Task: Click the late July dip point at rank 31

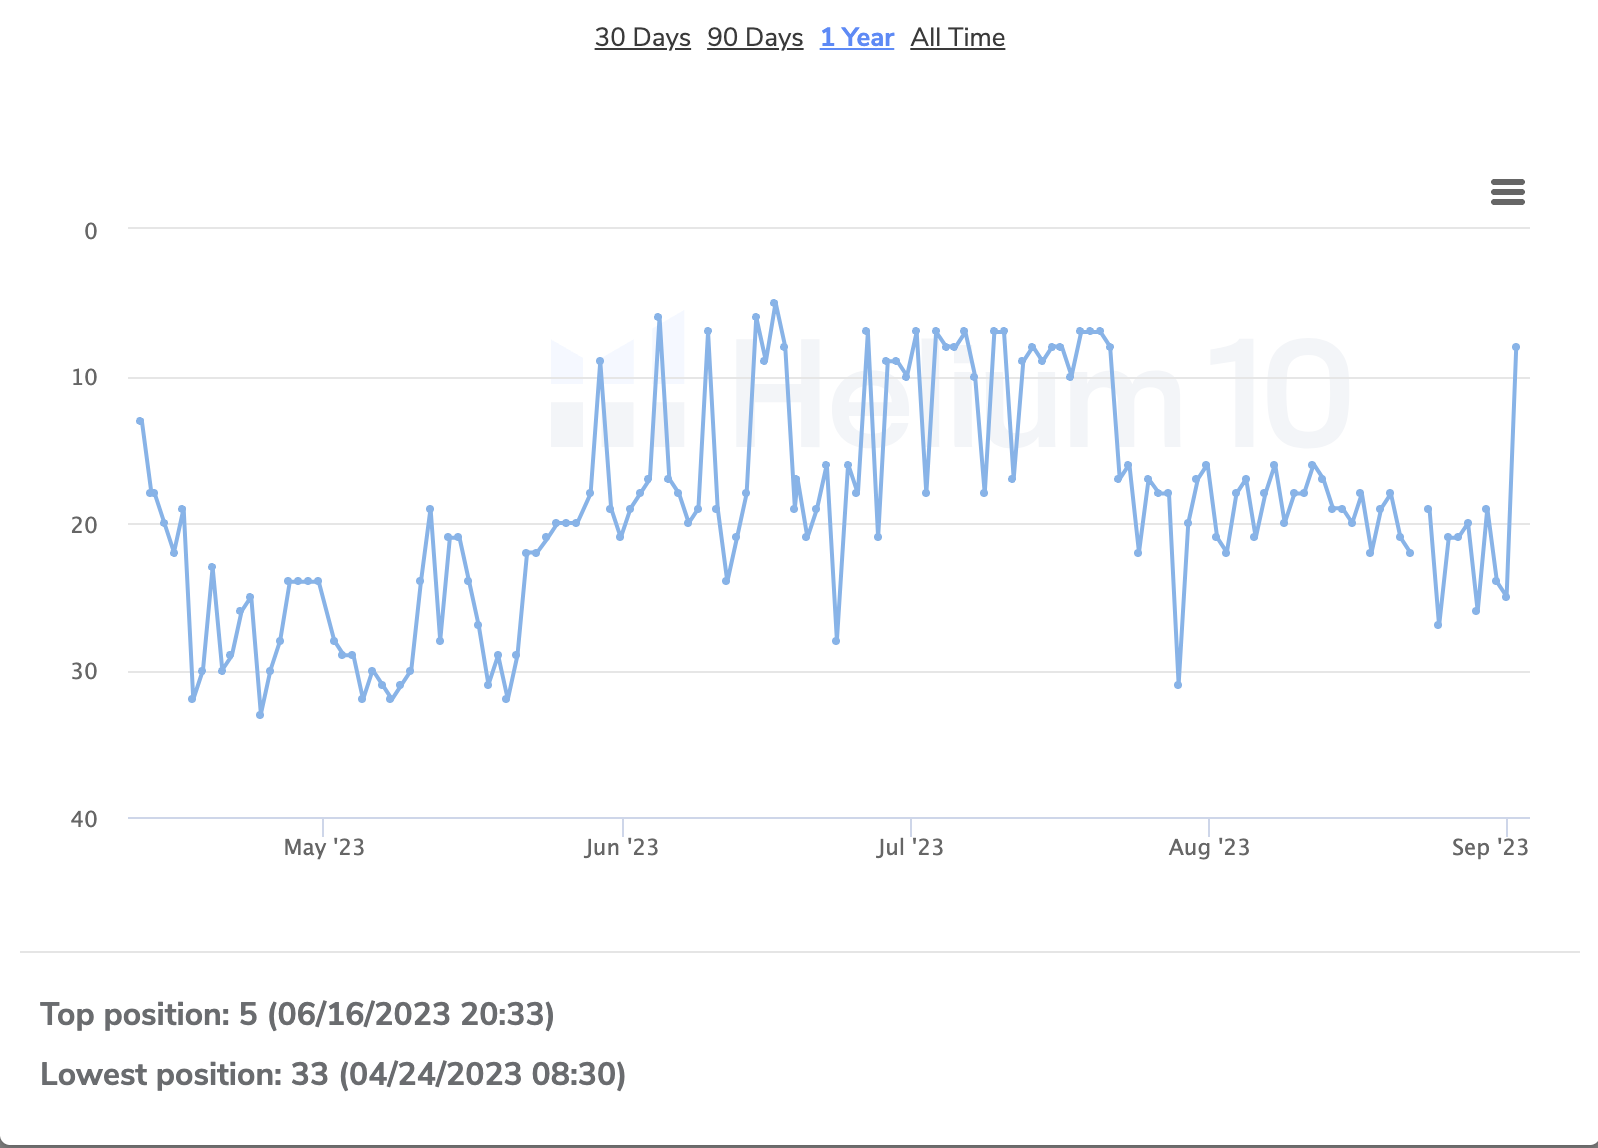Action: pyautogui.click(x=1178, y=685)
